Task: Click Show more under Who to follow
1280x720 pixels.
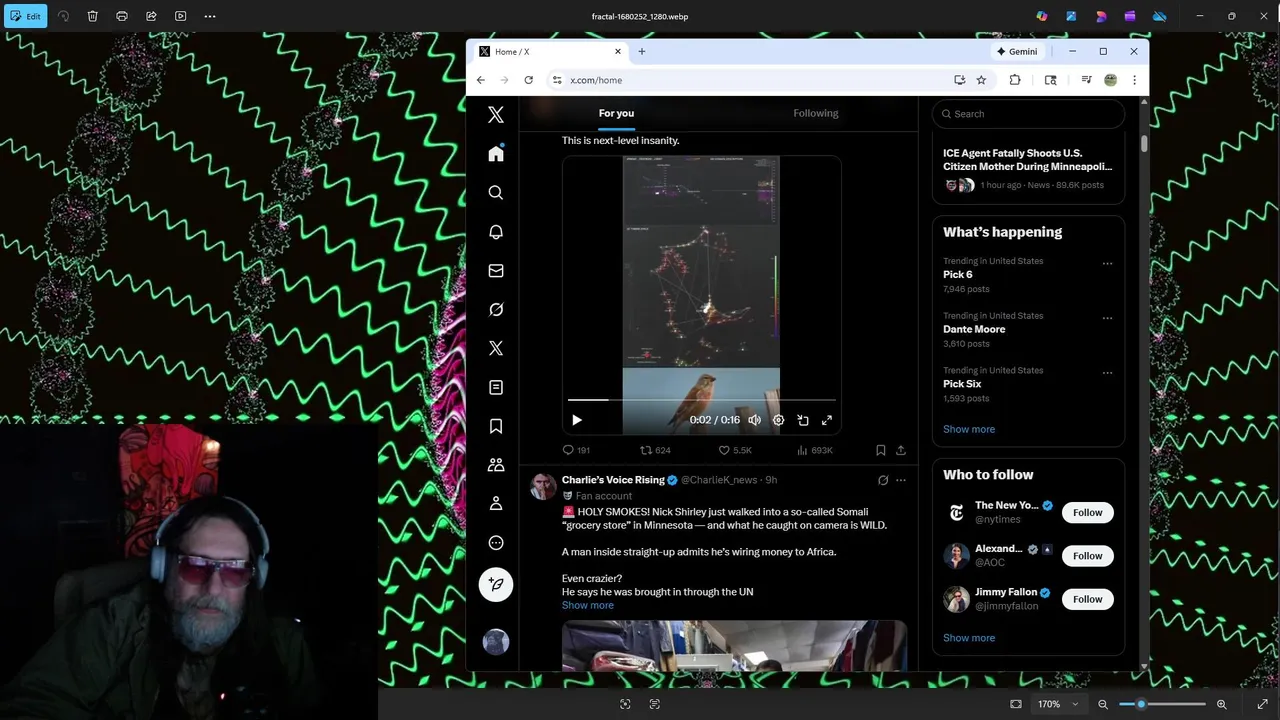Action: pyautogui.click(x=969, y=638)
